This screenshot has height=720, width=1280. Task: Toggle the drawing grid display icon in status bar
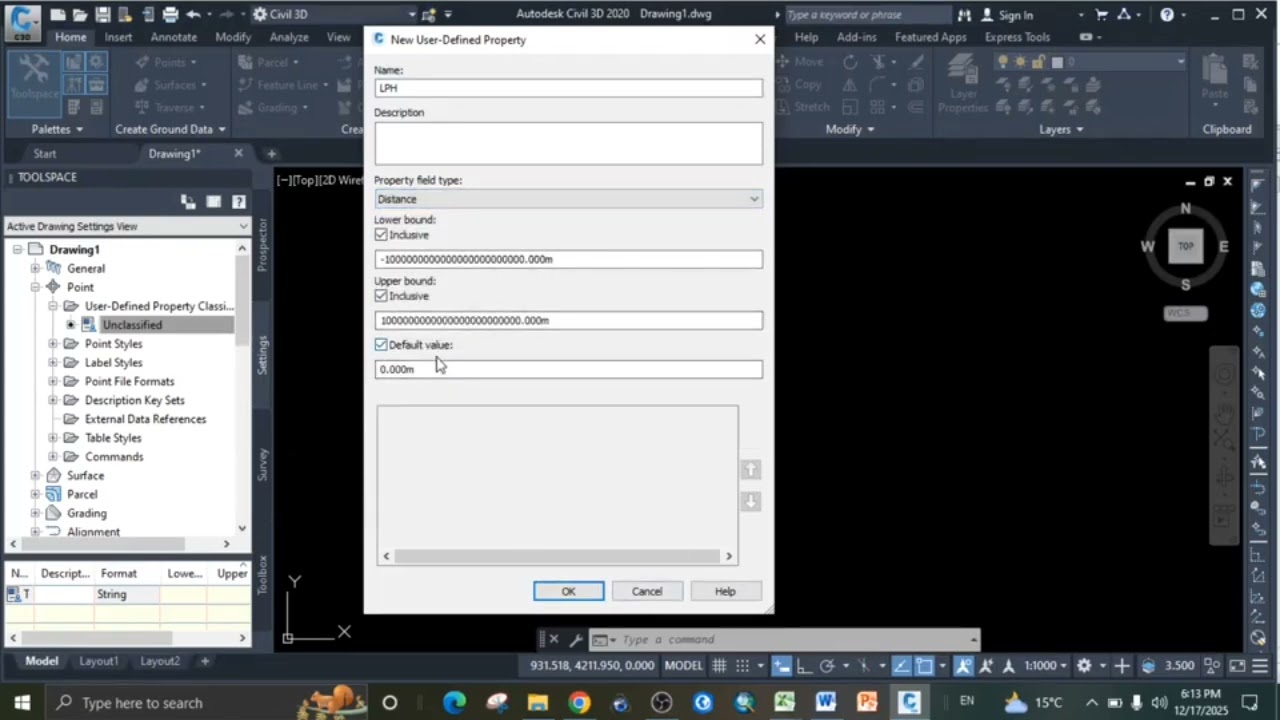718,666
